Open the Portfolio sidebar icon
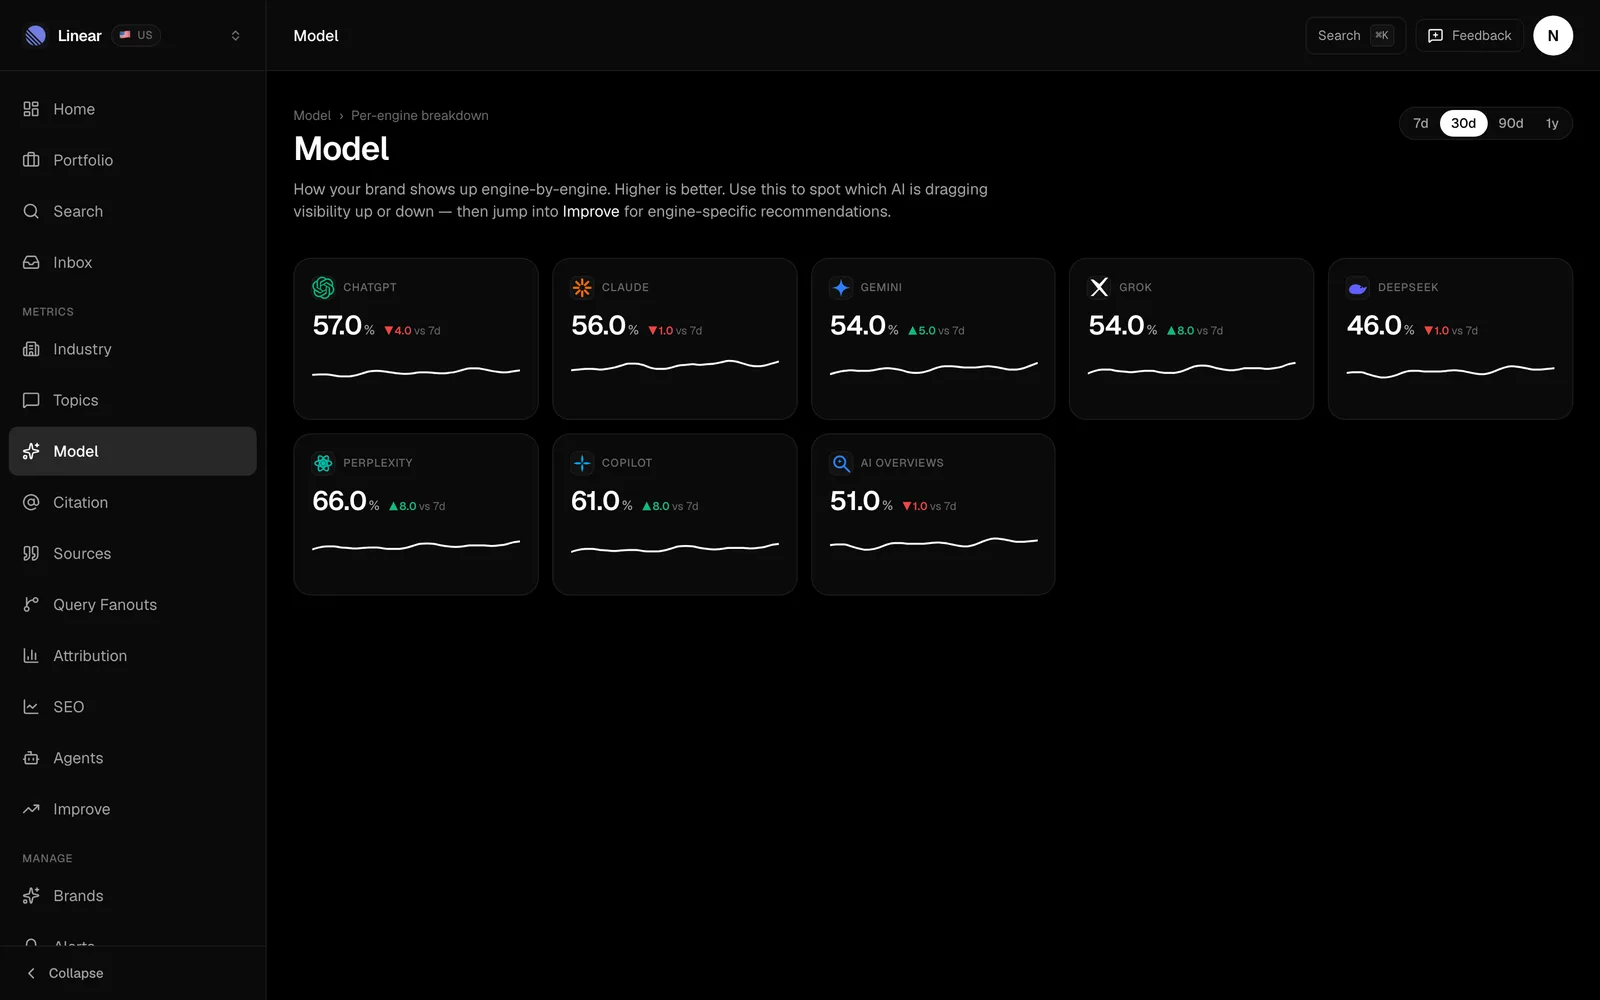 [31, 160]
